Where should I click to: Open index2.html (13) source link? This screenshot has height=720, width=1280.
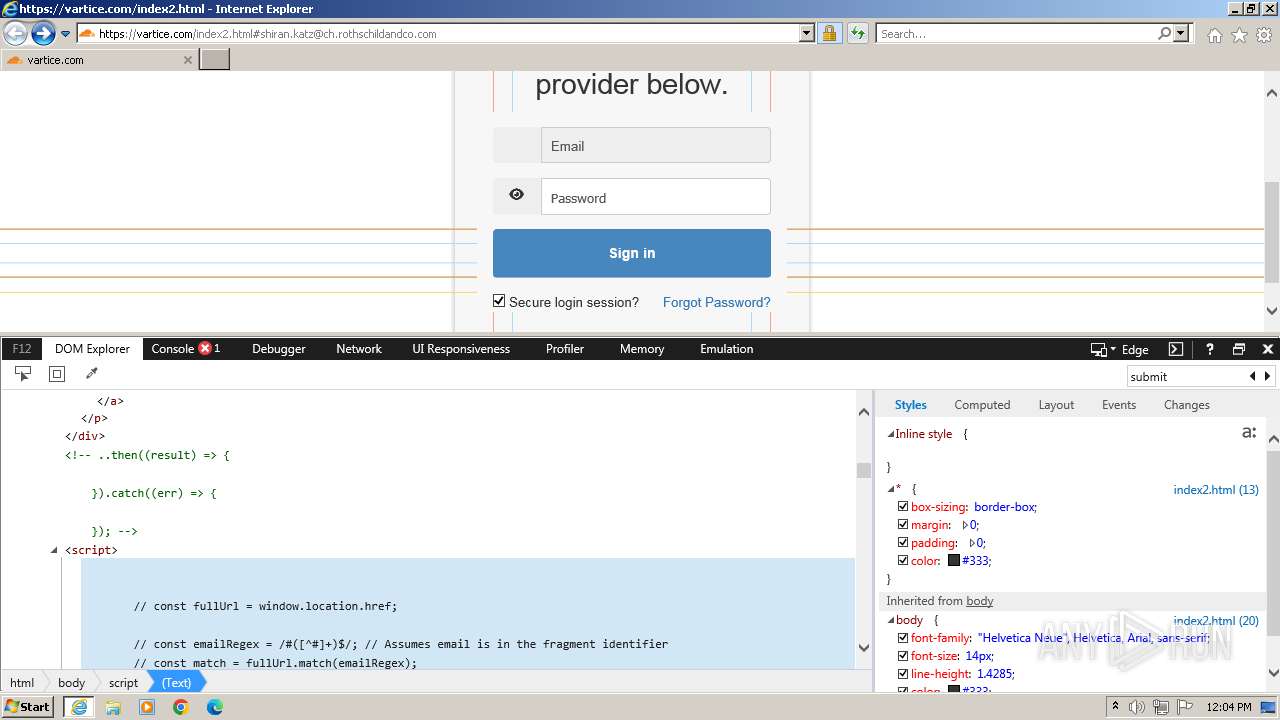click(1216, 490)
